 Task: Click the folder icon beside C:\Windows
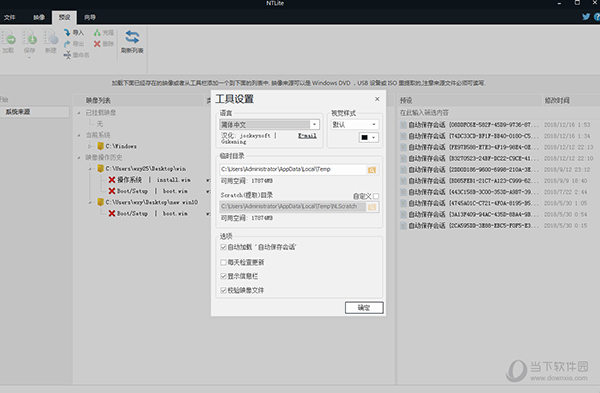point(101,146)
